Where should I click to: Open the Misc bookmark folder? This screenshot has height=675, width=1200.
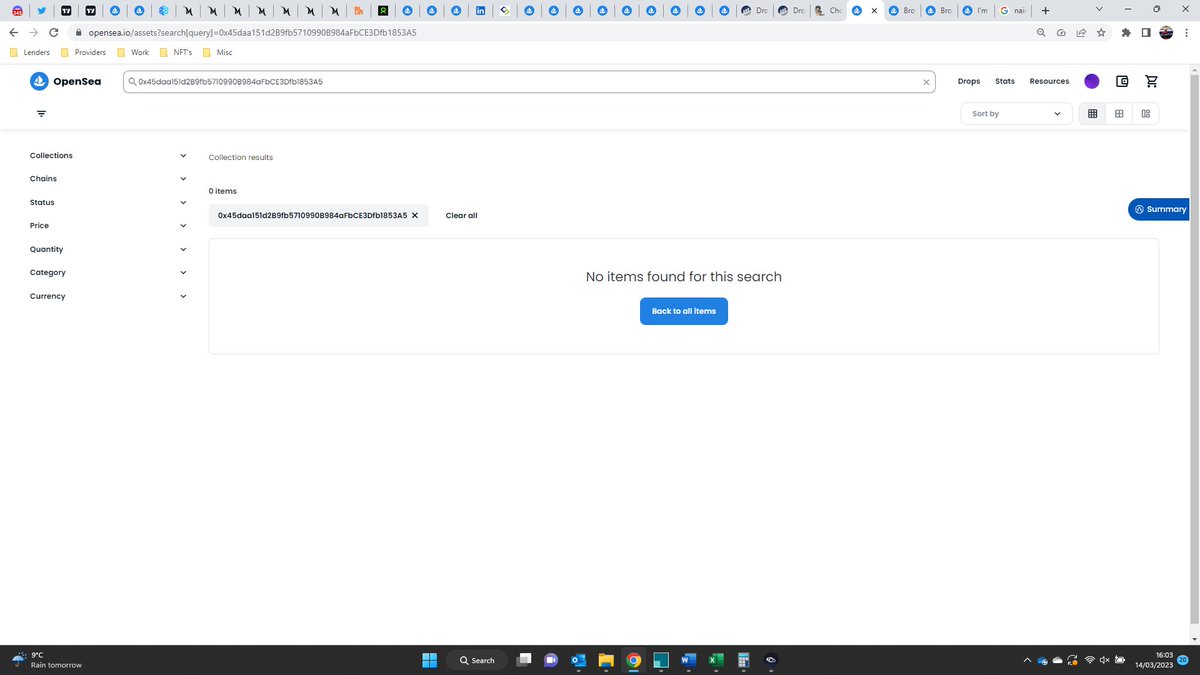point(217,52)
